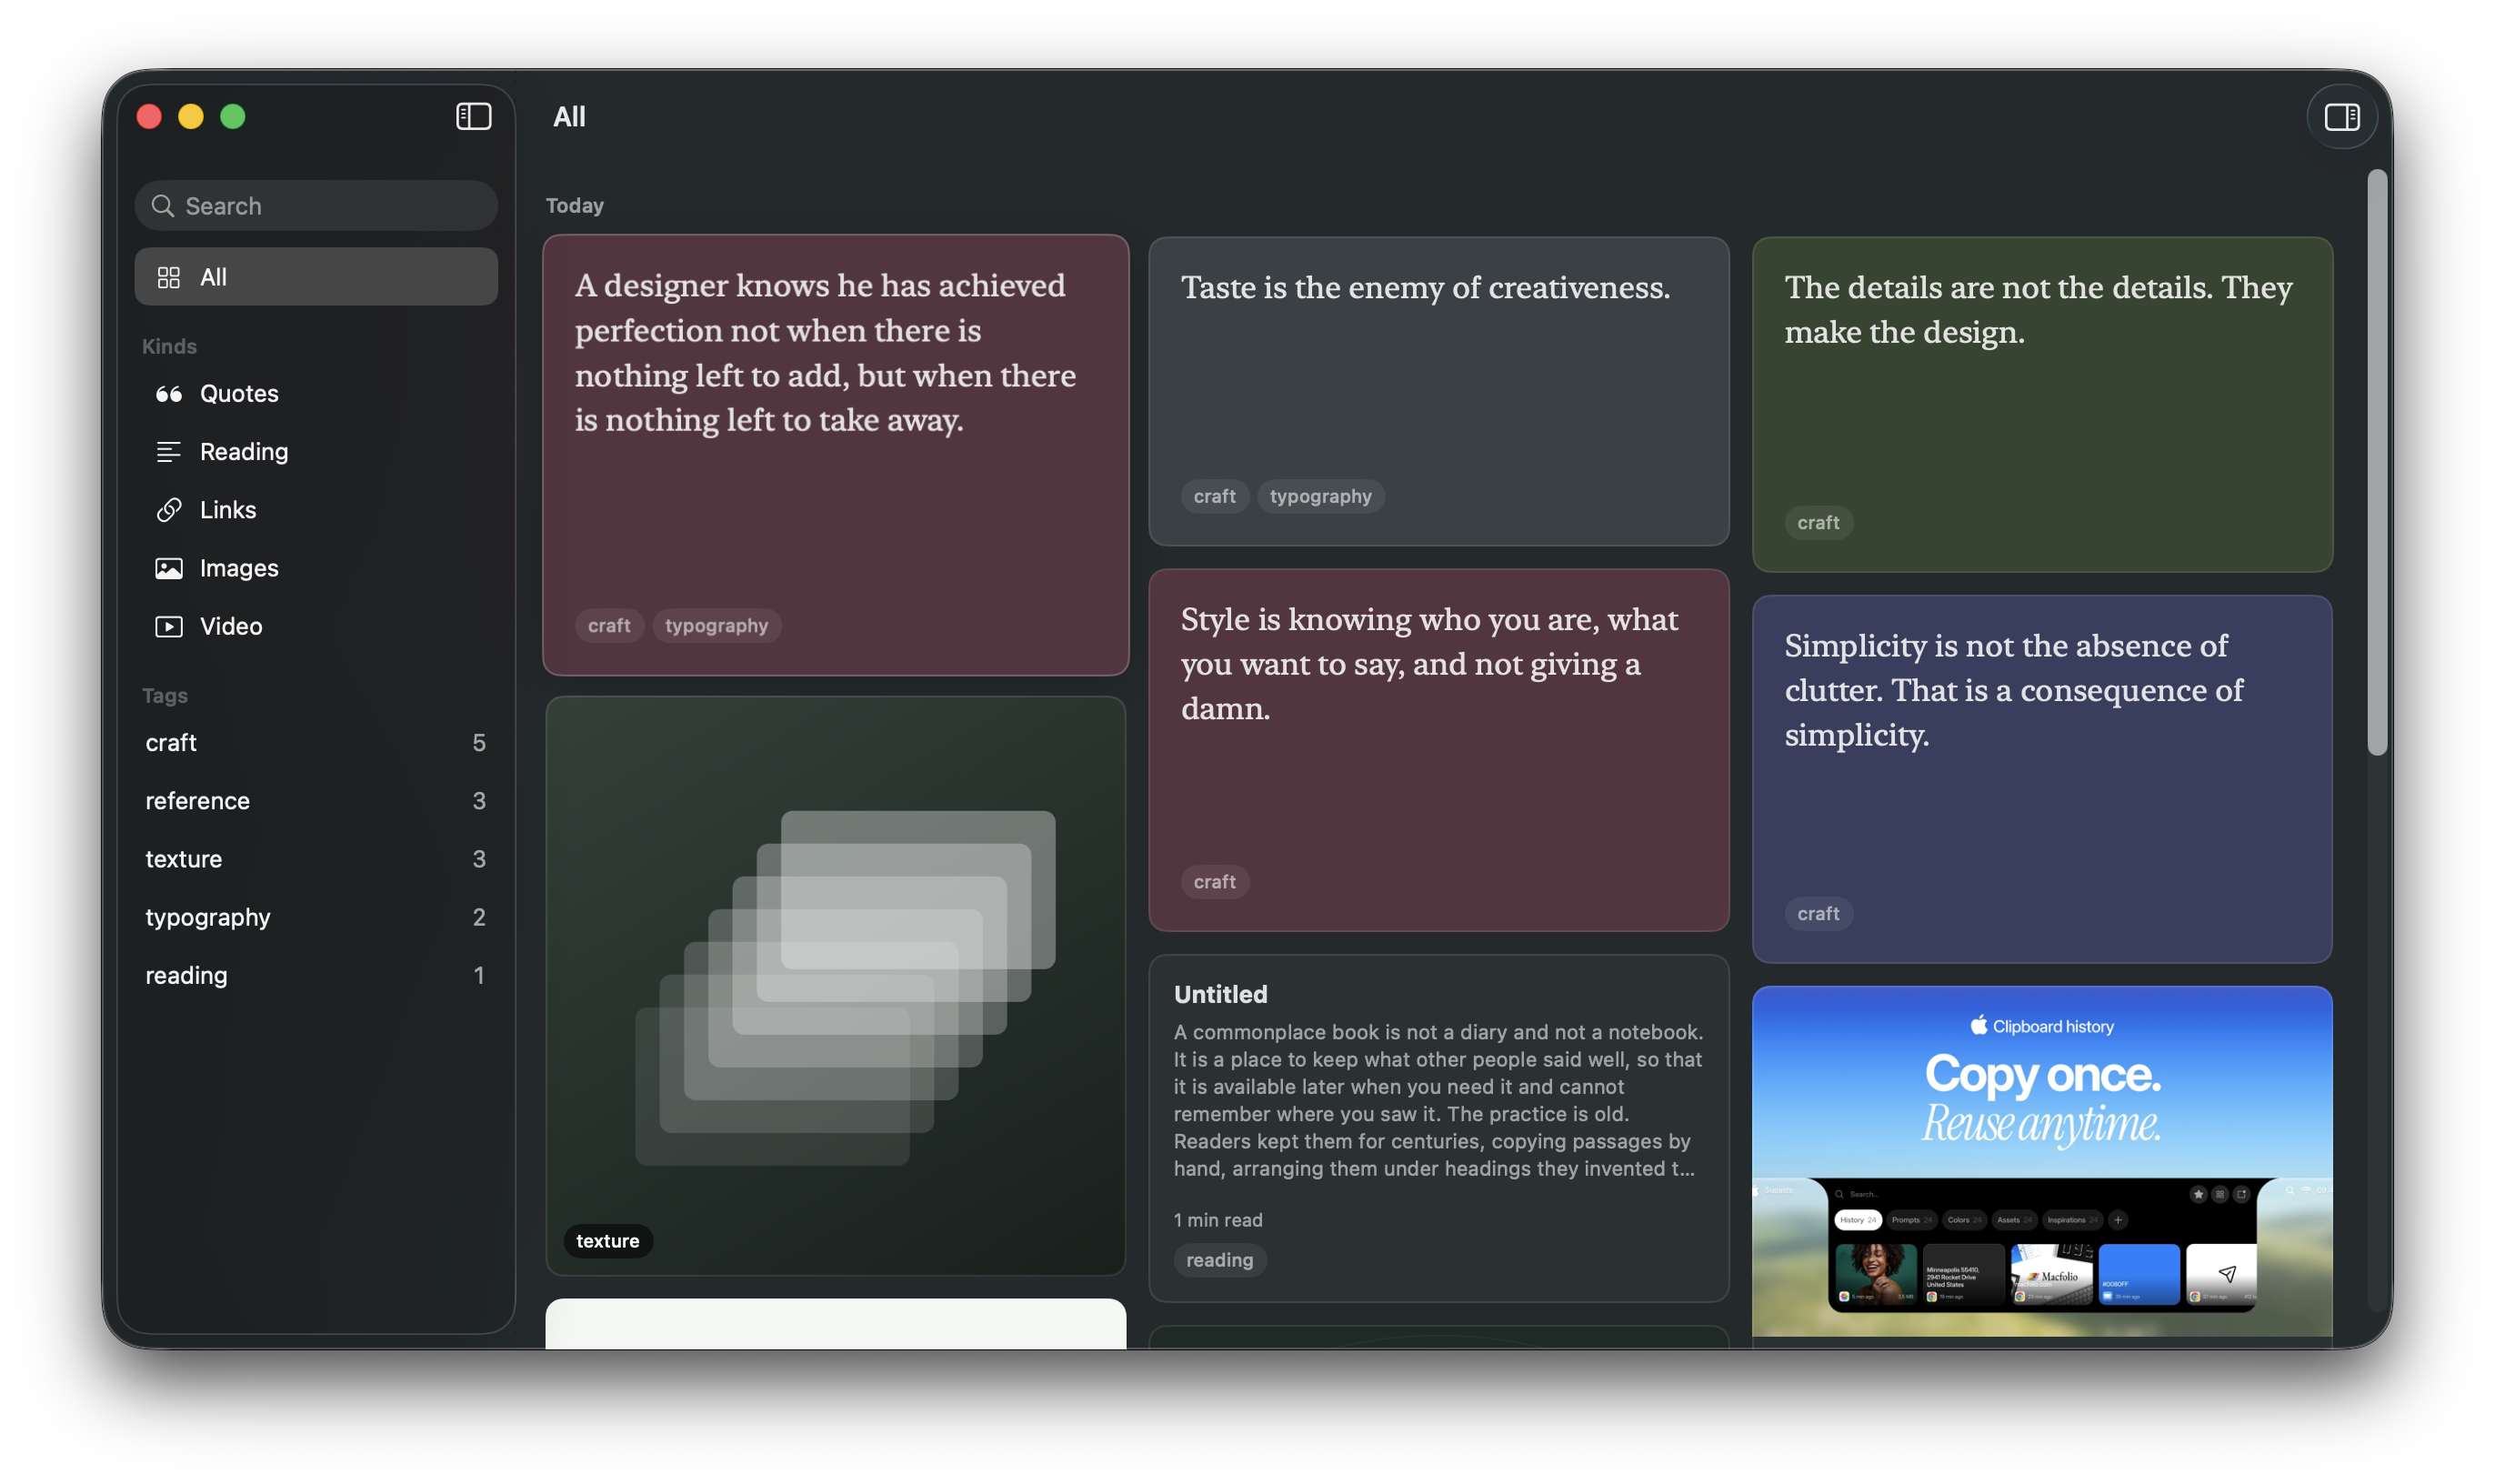Click the magnifier icon in Search

162,206
